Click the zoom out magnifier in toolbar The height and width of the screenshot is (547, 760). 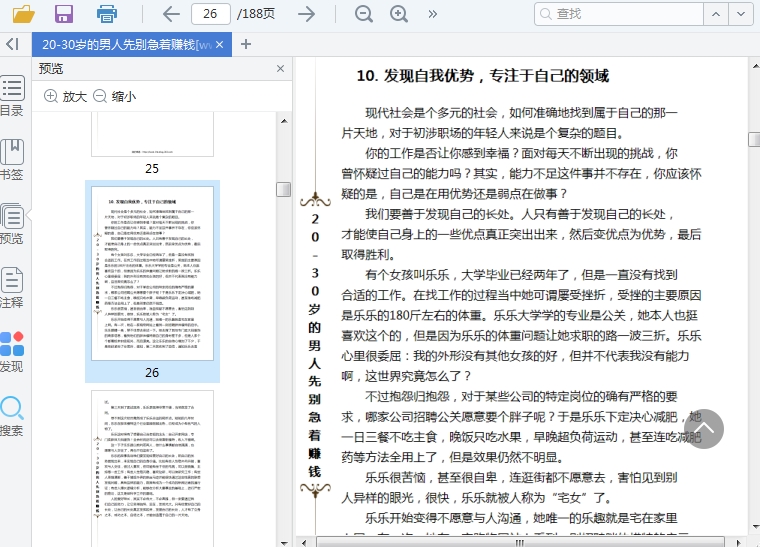click(364, 14)
